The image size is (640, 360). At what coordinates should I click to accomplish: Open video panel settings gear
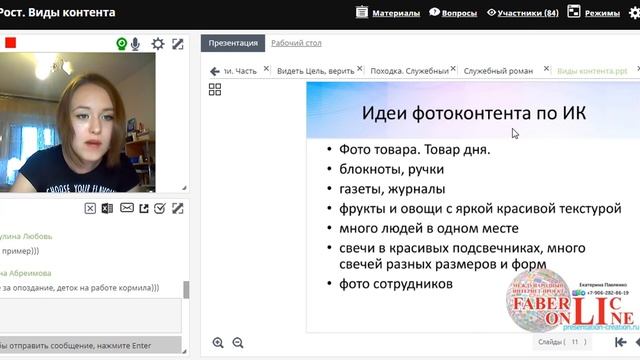(x=158, y=44)
